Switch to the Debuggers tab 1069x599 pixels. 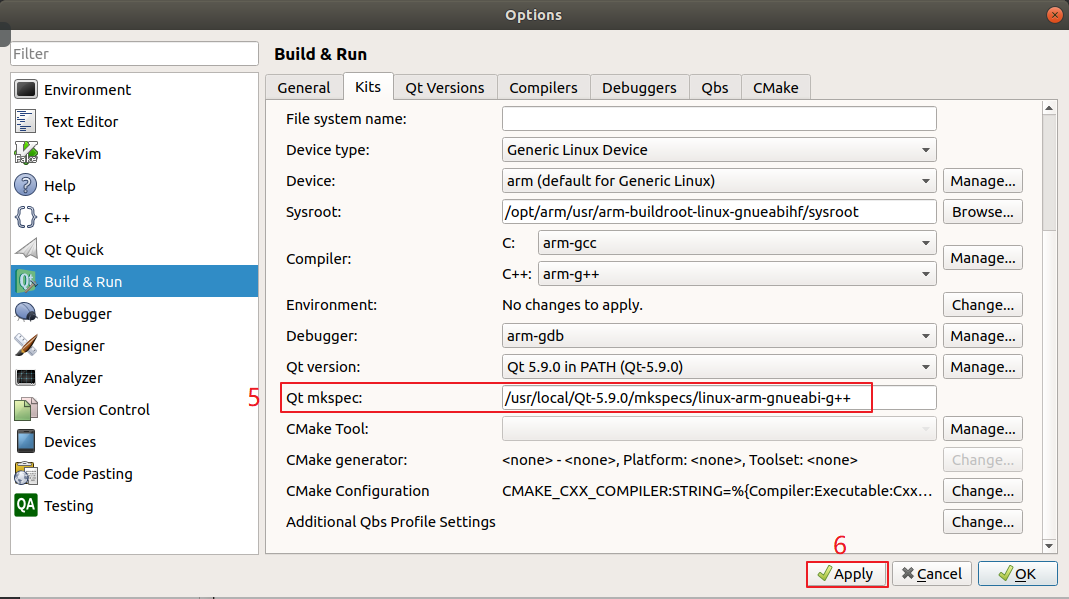tap(639, 88)
